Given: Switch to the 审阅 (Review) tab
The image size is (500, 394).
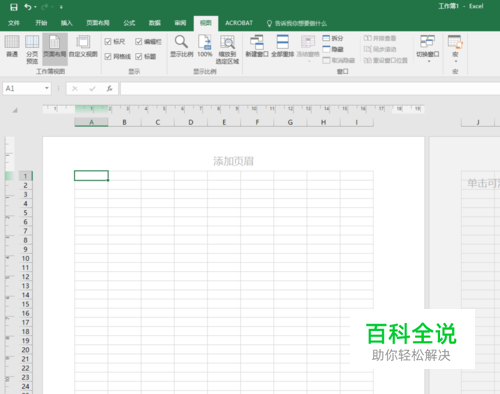Looking at the screenshot, I should 180,23.
